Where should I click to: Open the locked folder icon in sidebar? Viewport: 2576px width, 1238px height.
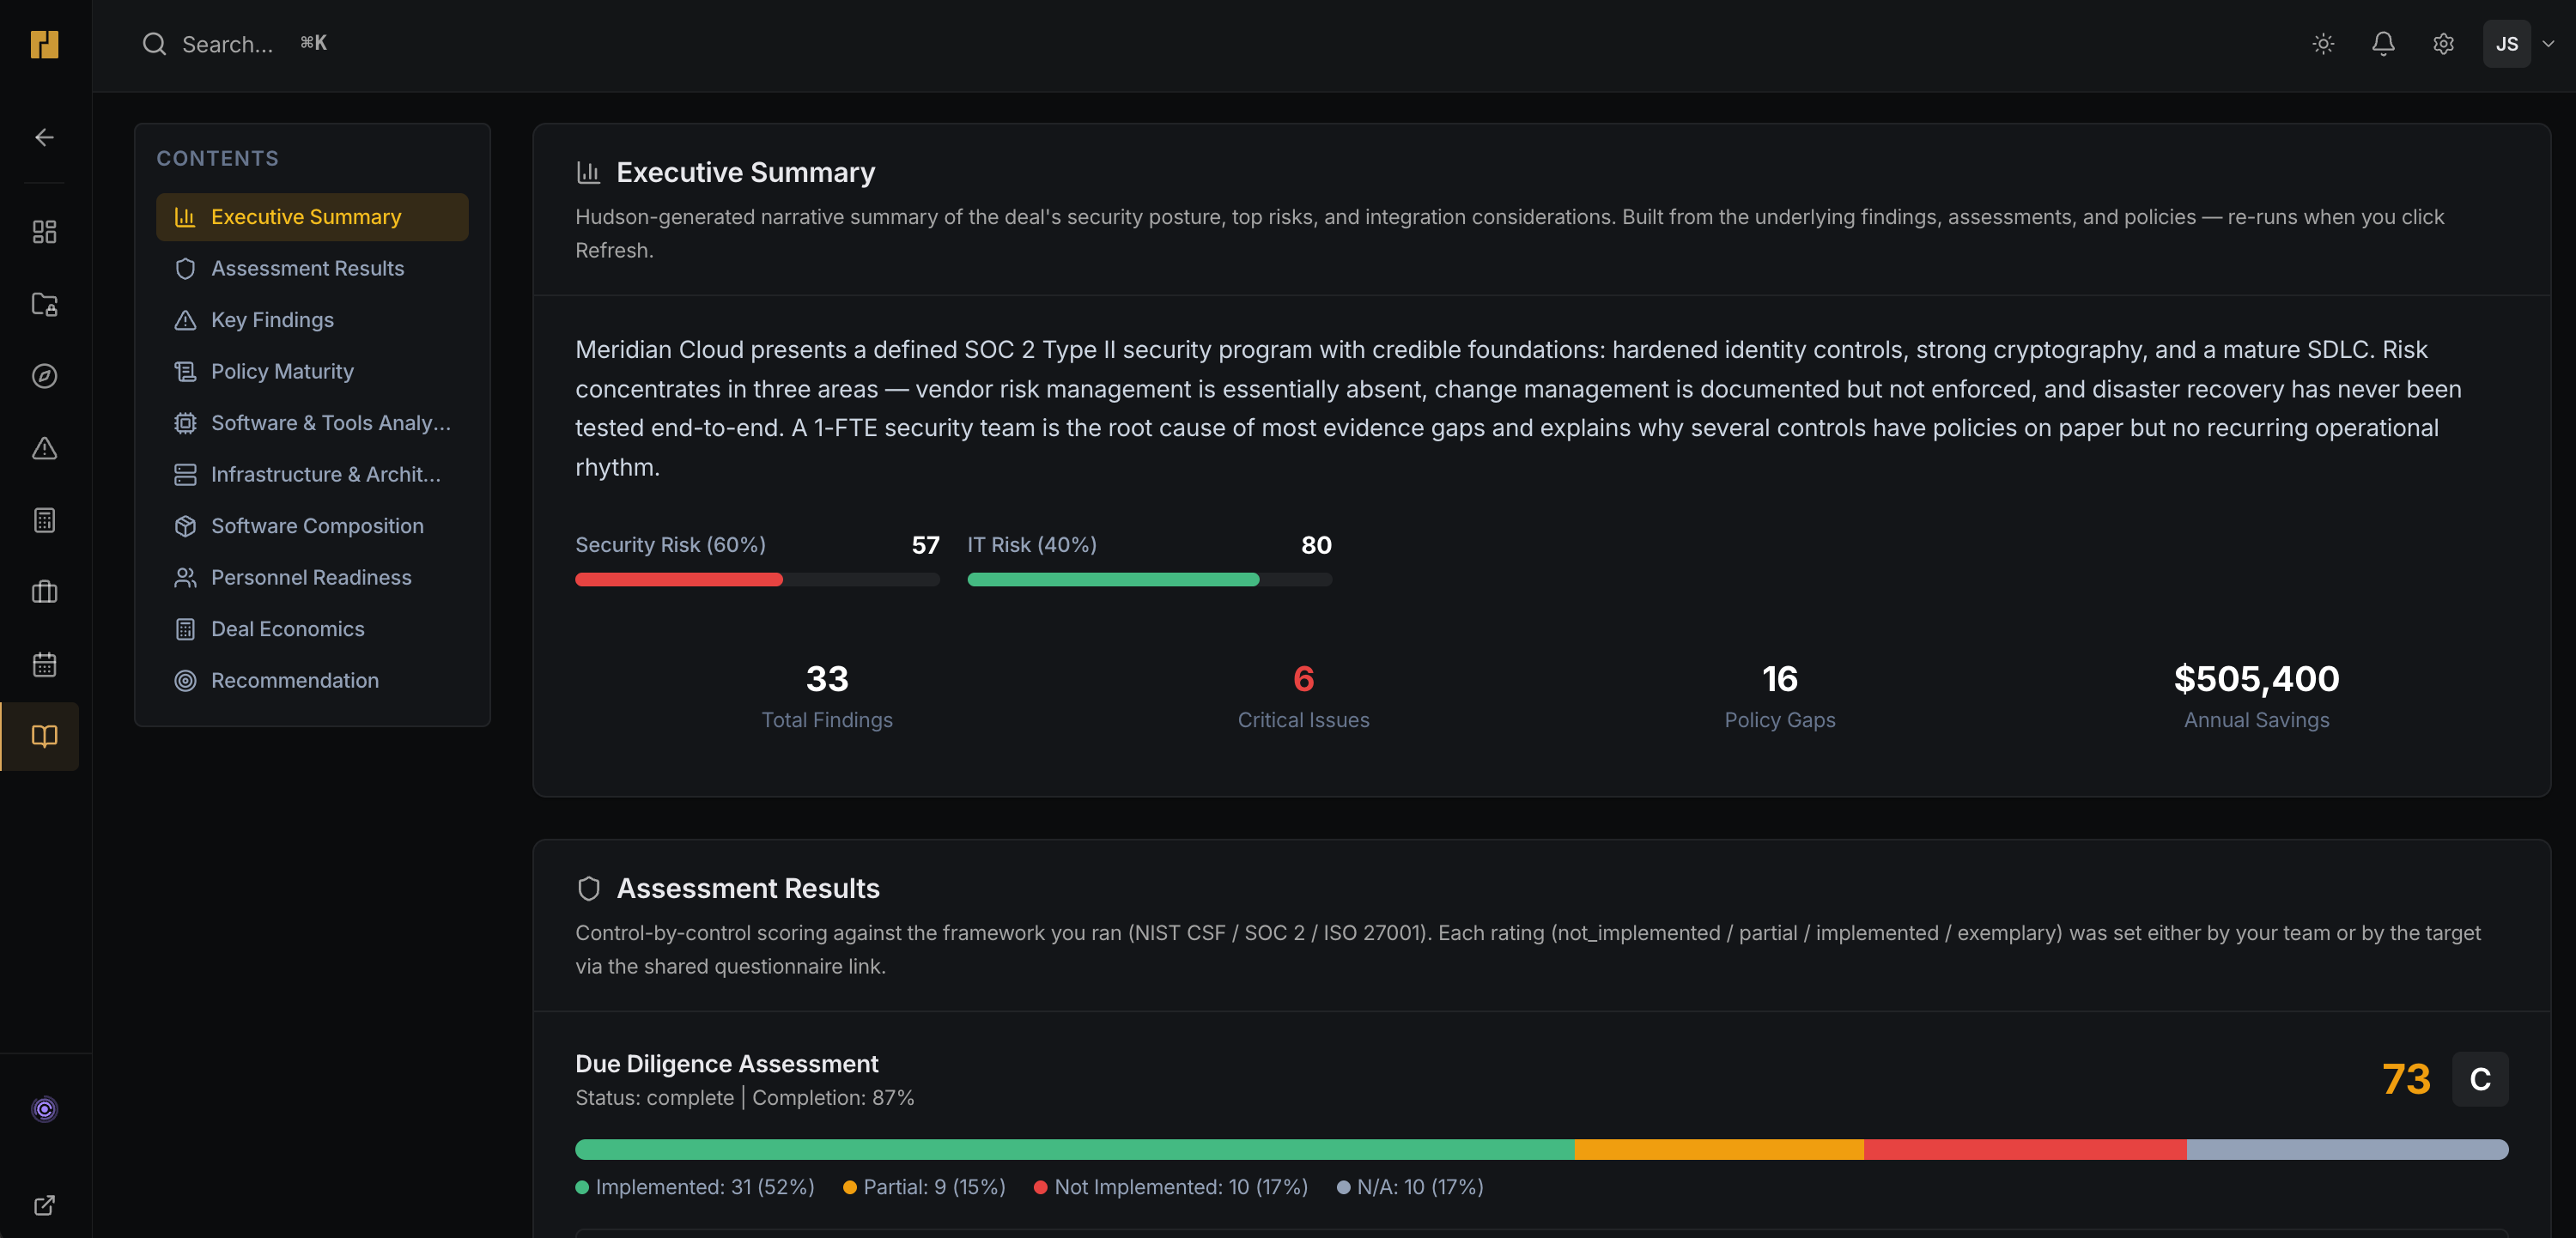pos(44,304)
